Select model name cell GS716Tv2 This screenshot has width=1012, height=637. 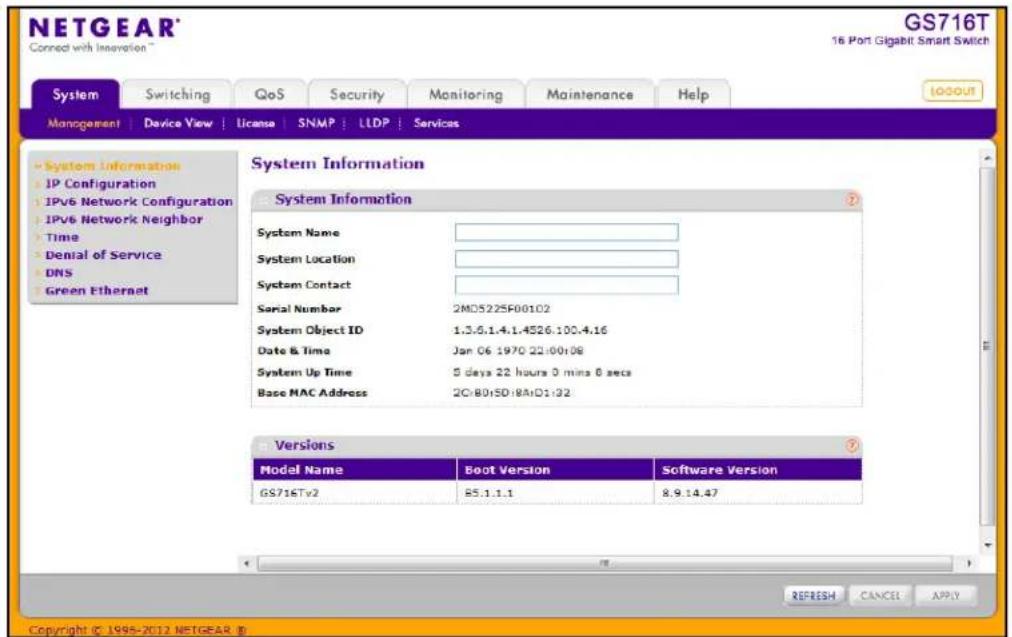point(289,493)
